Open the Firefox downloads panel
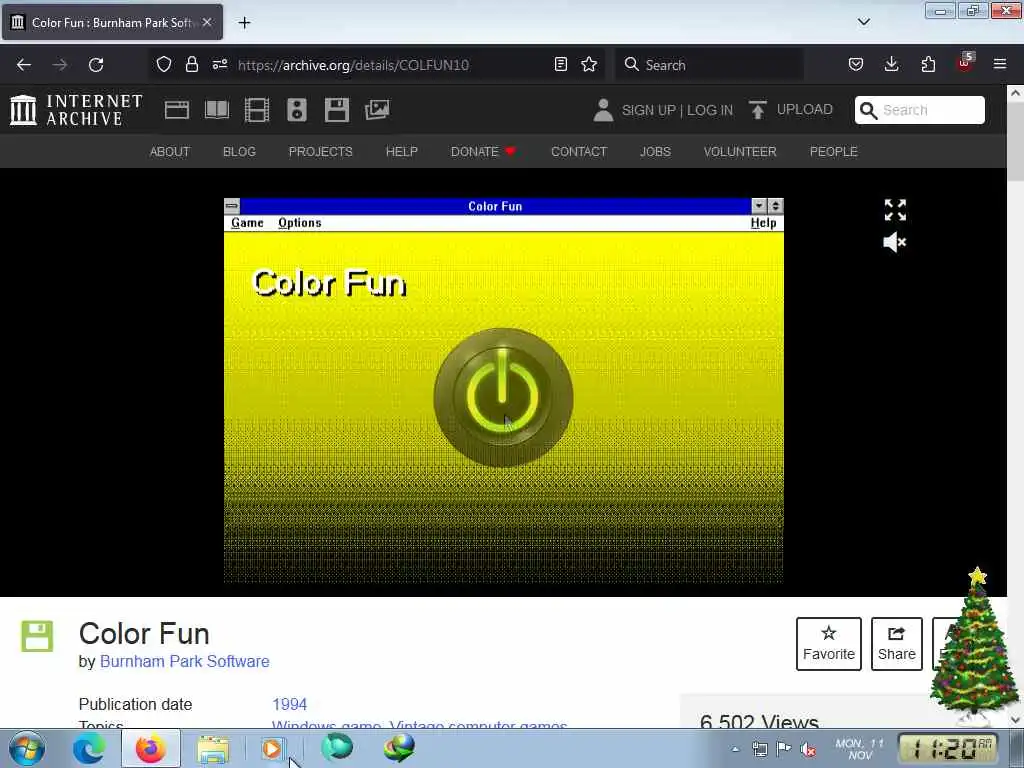Screen dimensions: 1024x768 pyautogui.click(x=891, y=64)
